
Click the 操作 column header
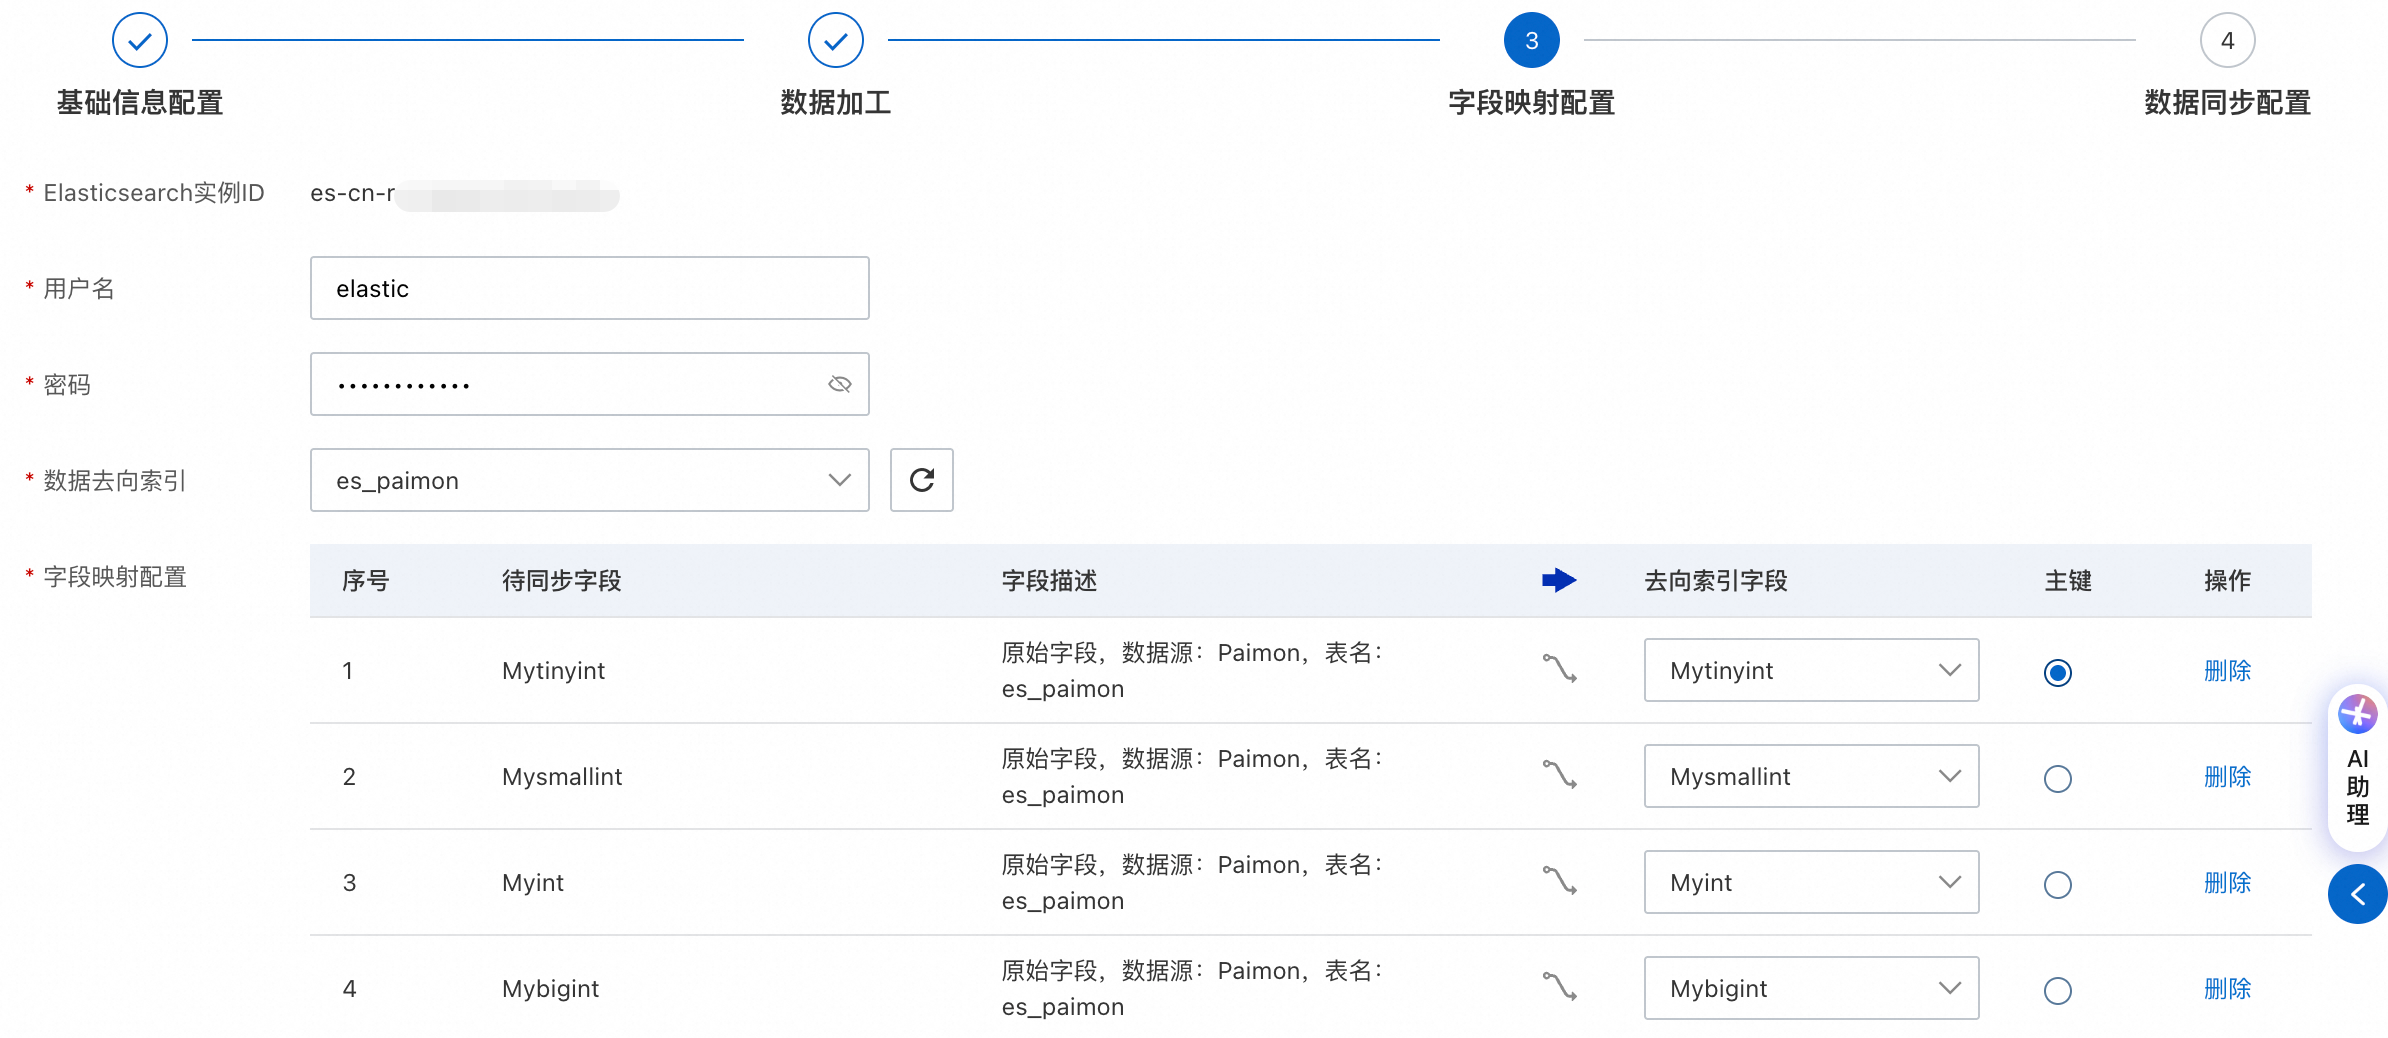[2228, 580]
